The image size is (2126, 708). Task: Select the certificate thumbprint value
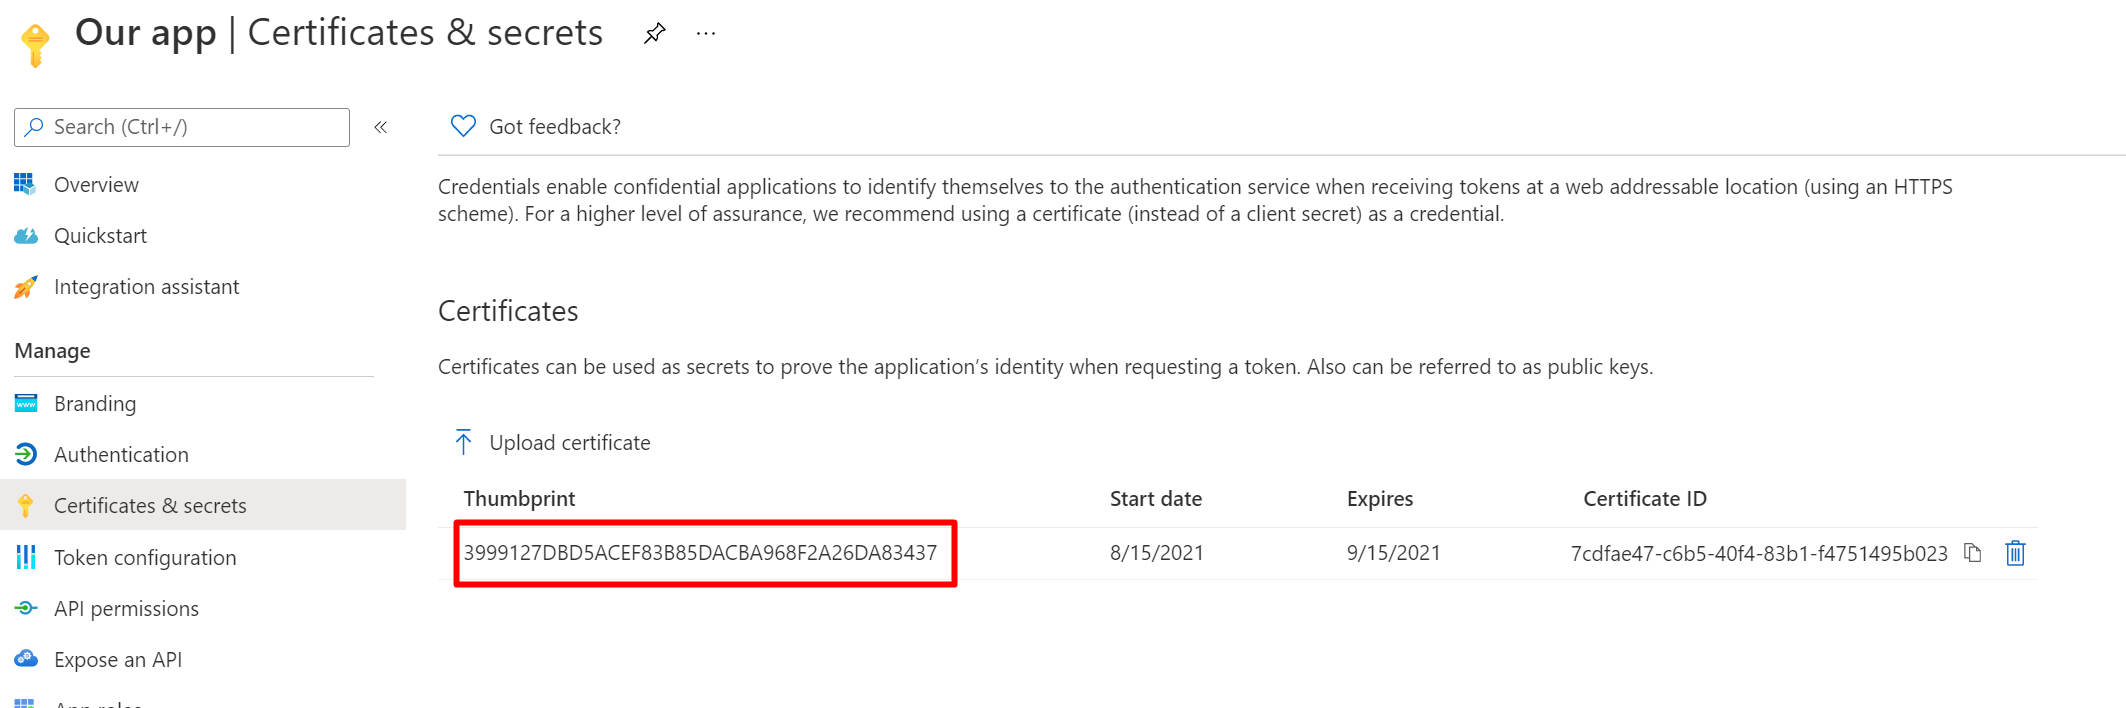[x=700, y=553]
